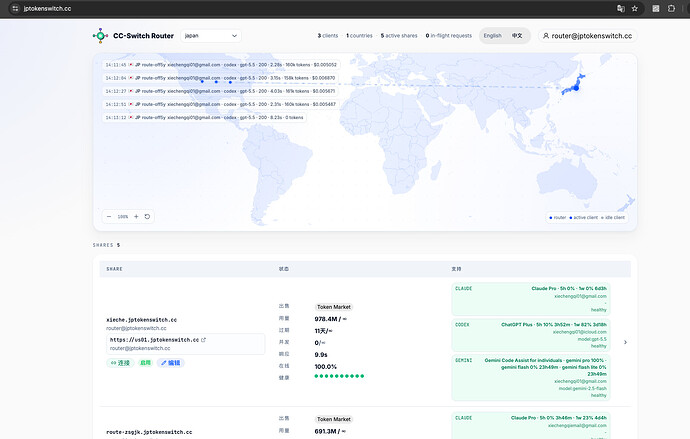
Task: Click the 100% map zoom level indicator
Action: 123,216
